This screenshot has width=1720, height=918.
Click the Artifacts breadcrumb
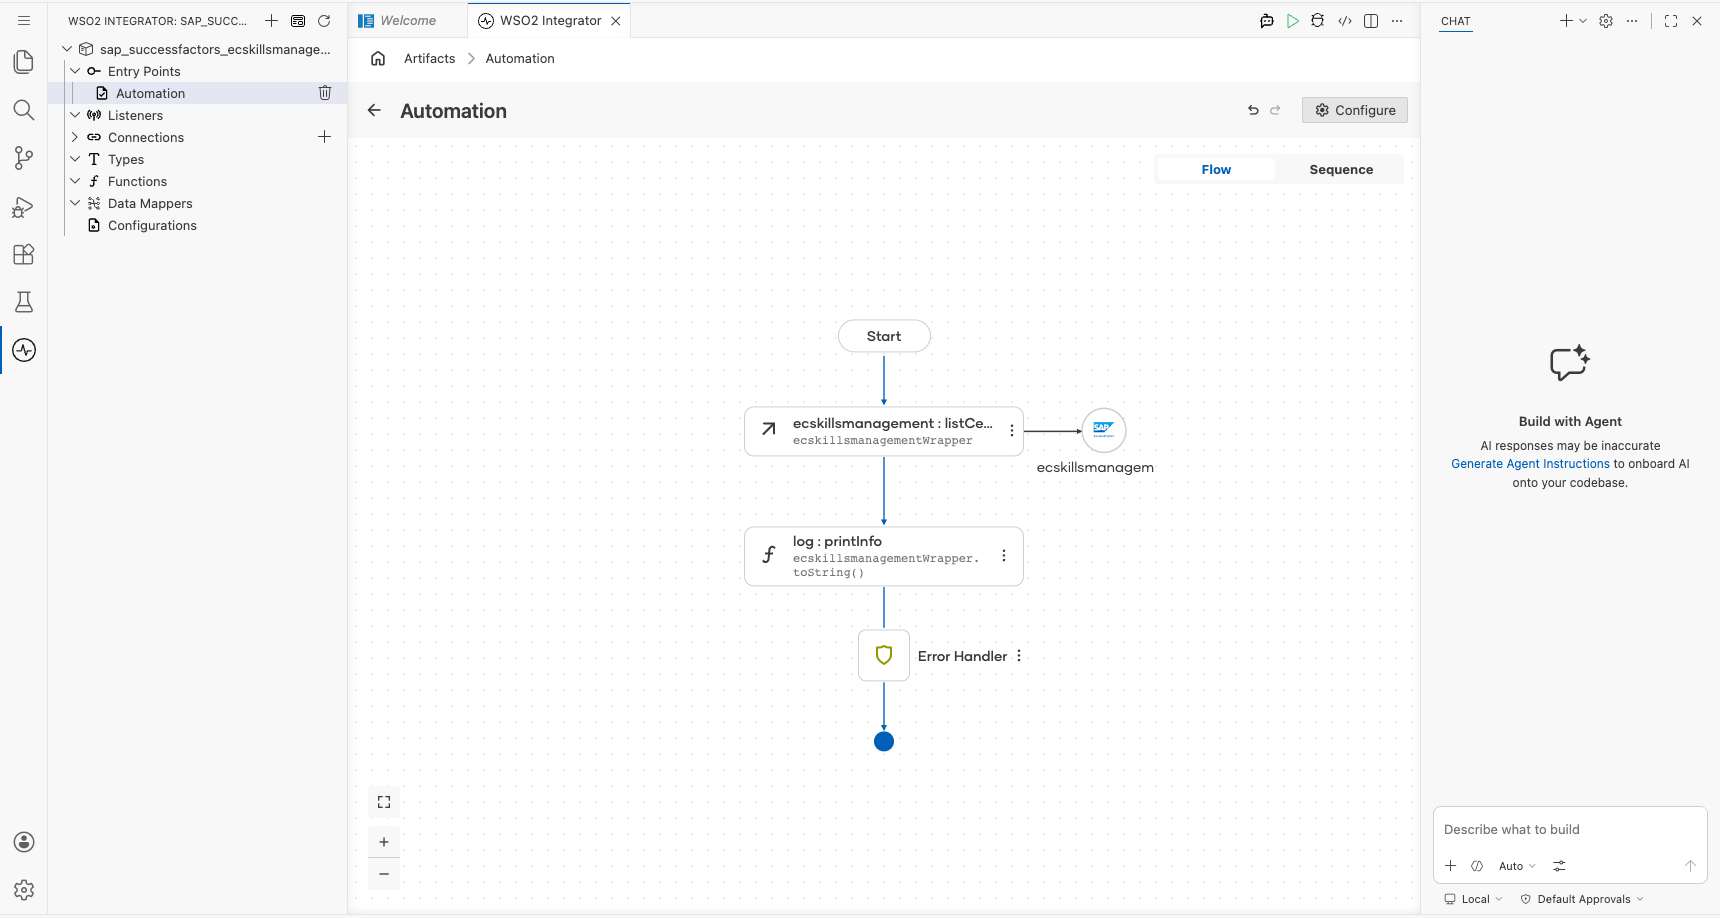(x=429, y=59)
